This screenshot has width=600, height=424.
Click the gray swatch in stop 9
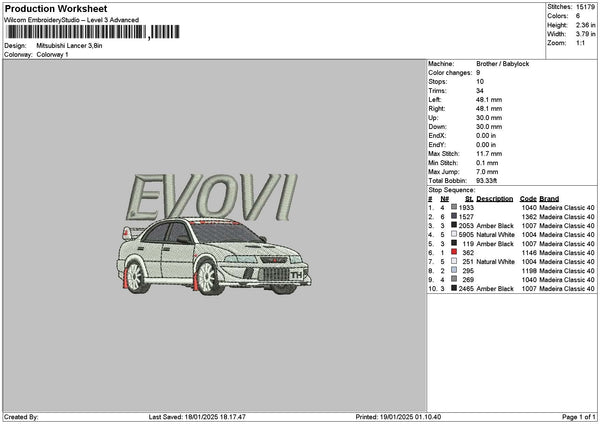(x=454, y=279)
